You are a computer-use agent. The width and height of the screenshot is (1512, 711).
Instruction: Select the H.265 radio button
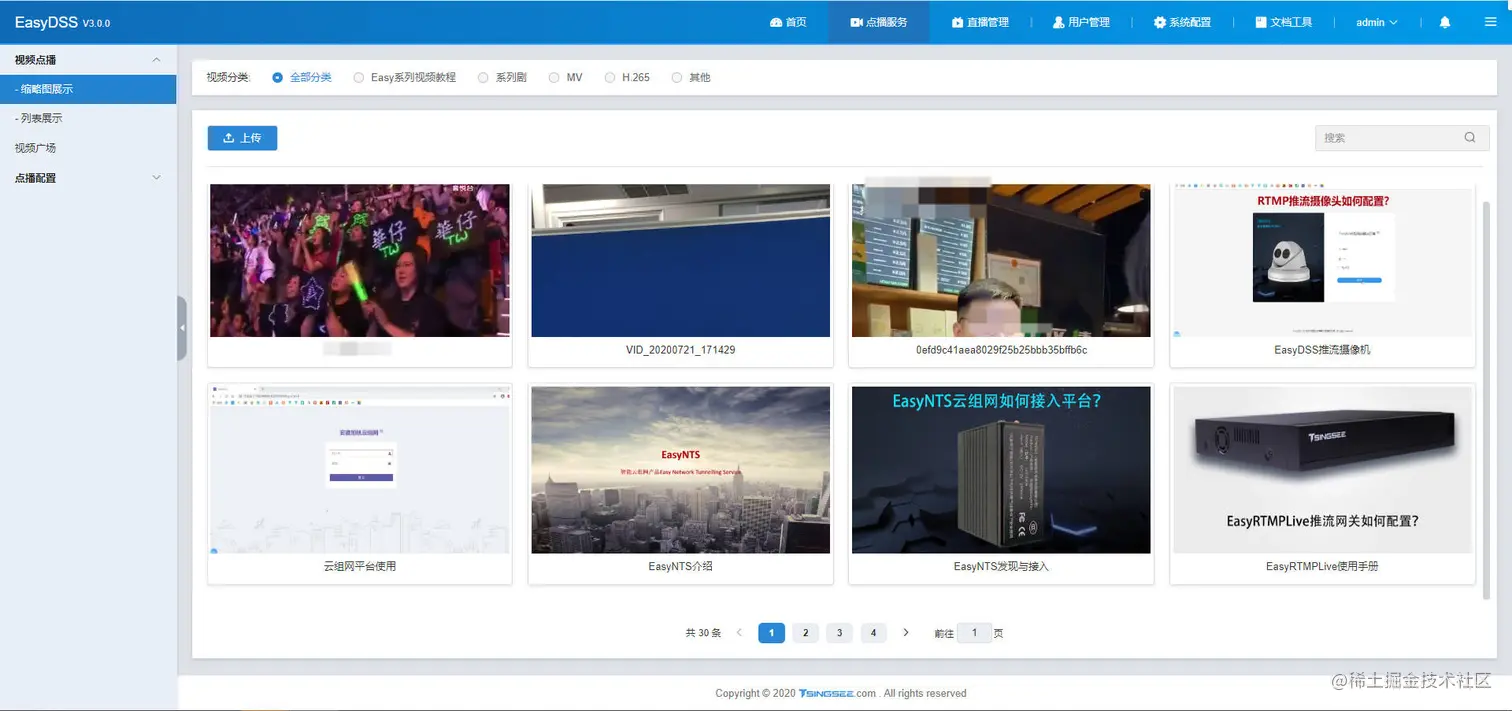610,77
